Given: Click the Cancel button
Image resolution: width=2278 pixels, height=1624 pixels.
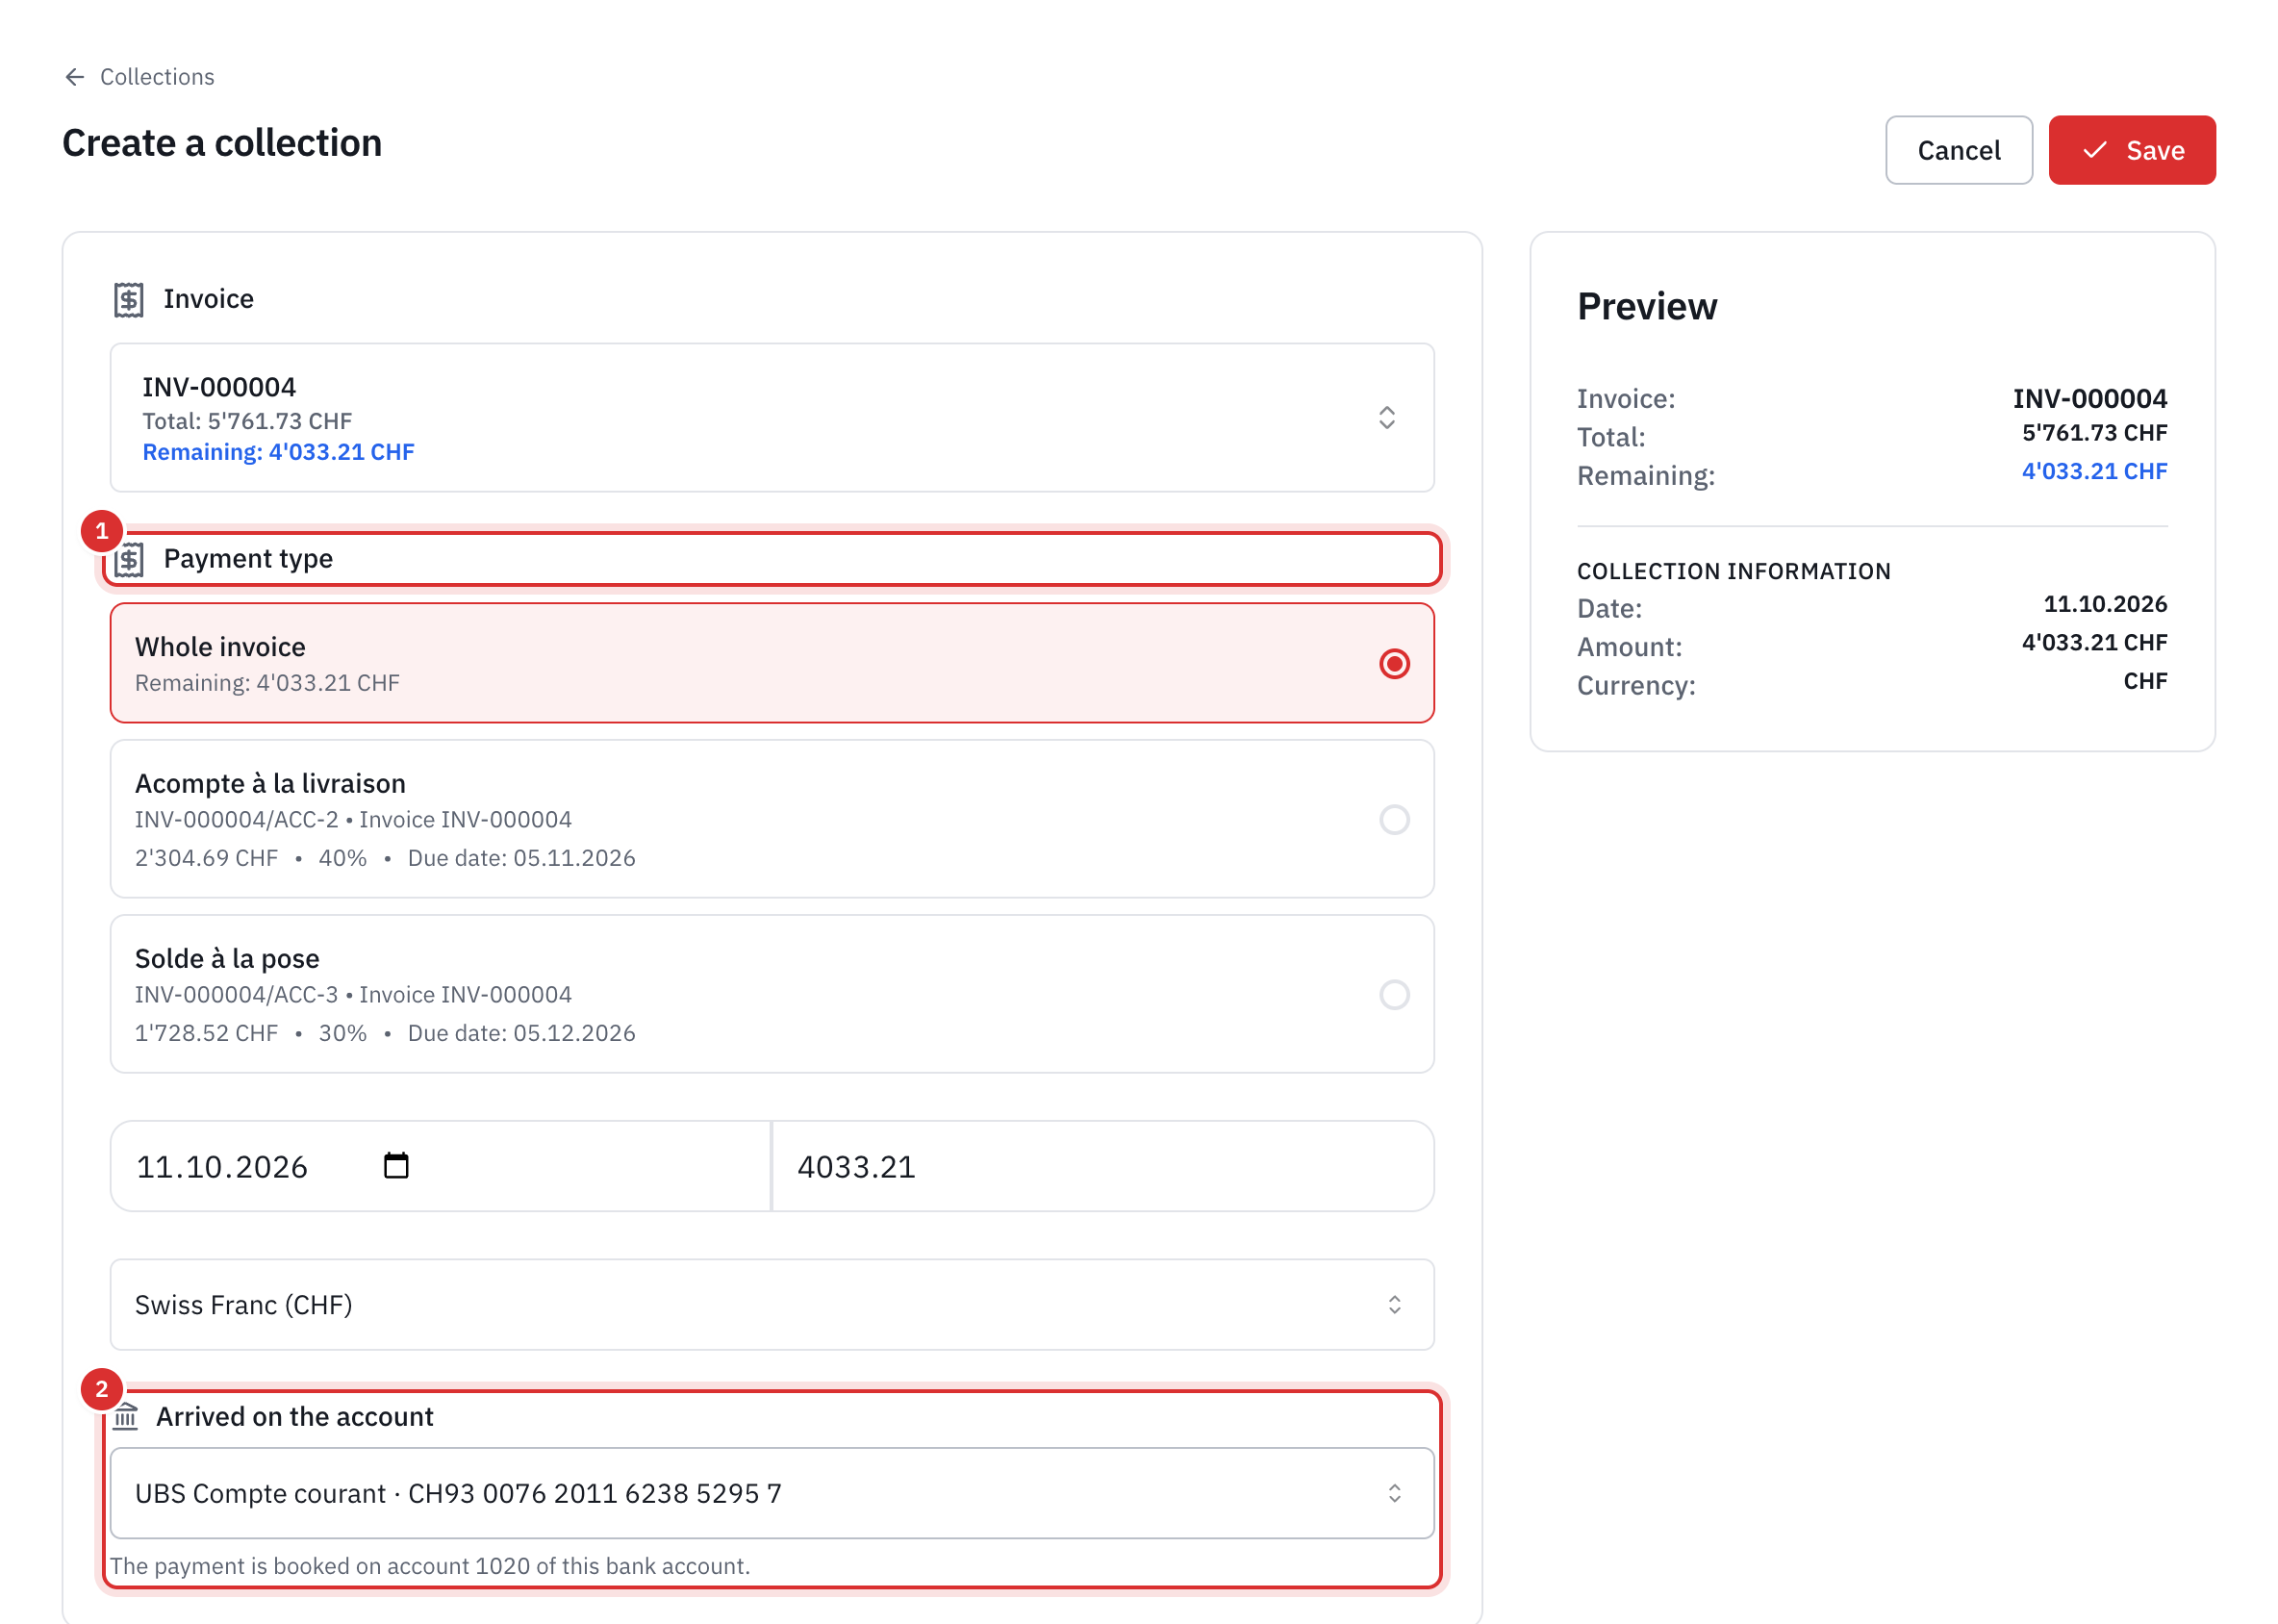Looking at the screenshot, I should tap(1958, 150).
